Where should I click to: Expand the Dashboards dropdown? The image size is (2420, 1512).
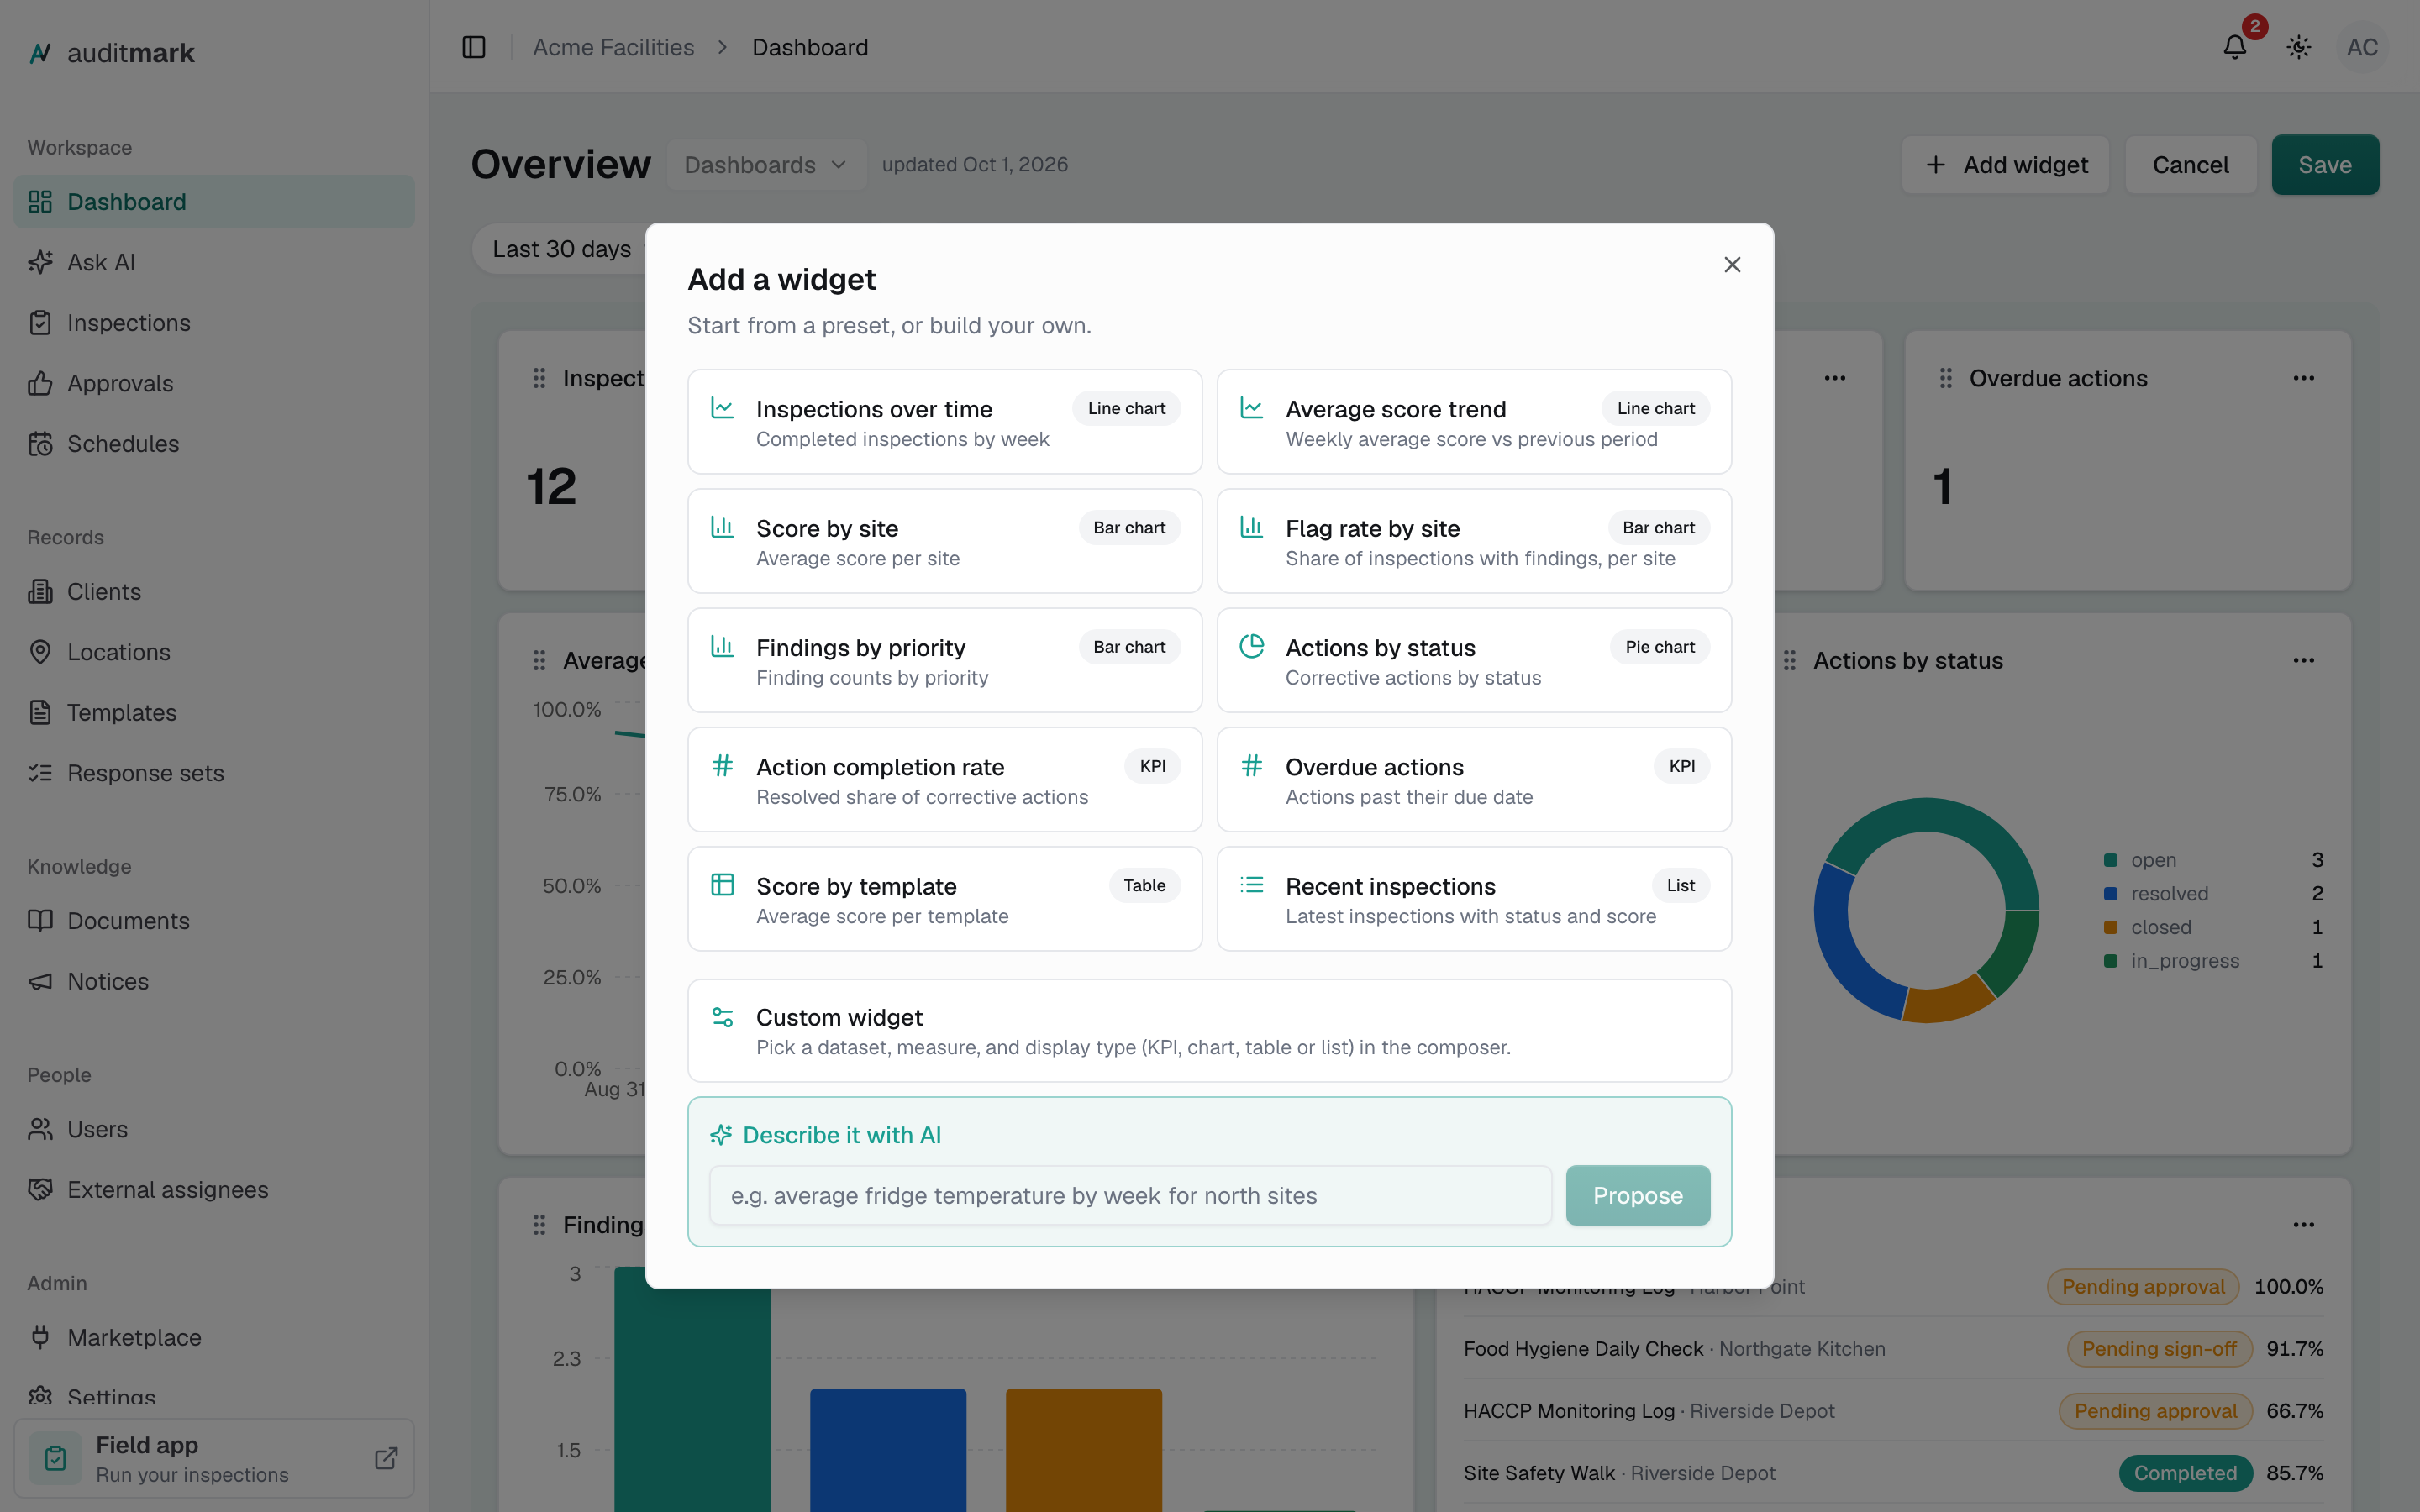click(x=766, y=165)
